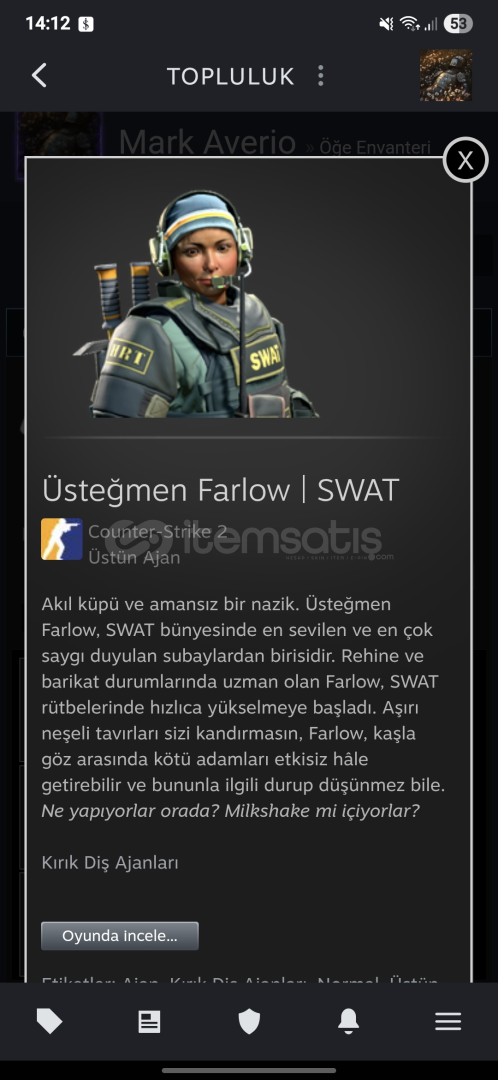Tap the Kırık Diş Ajanları collection text
This screenshot has width=498, height=1080.
coord(110,862)
